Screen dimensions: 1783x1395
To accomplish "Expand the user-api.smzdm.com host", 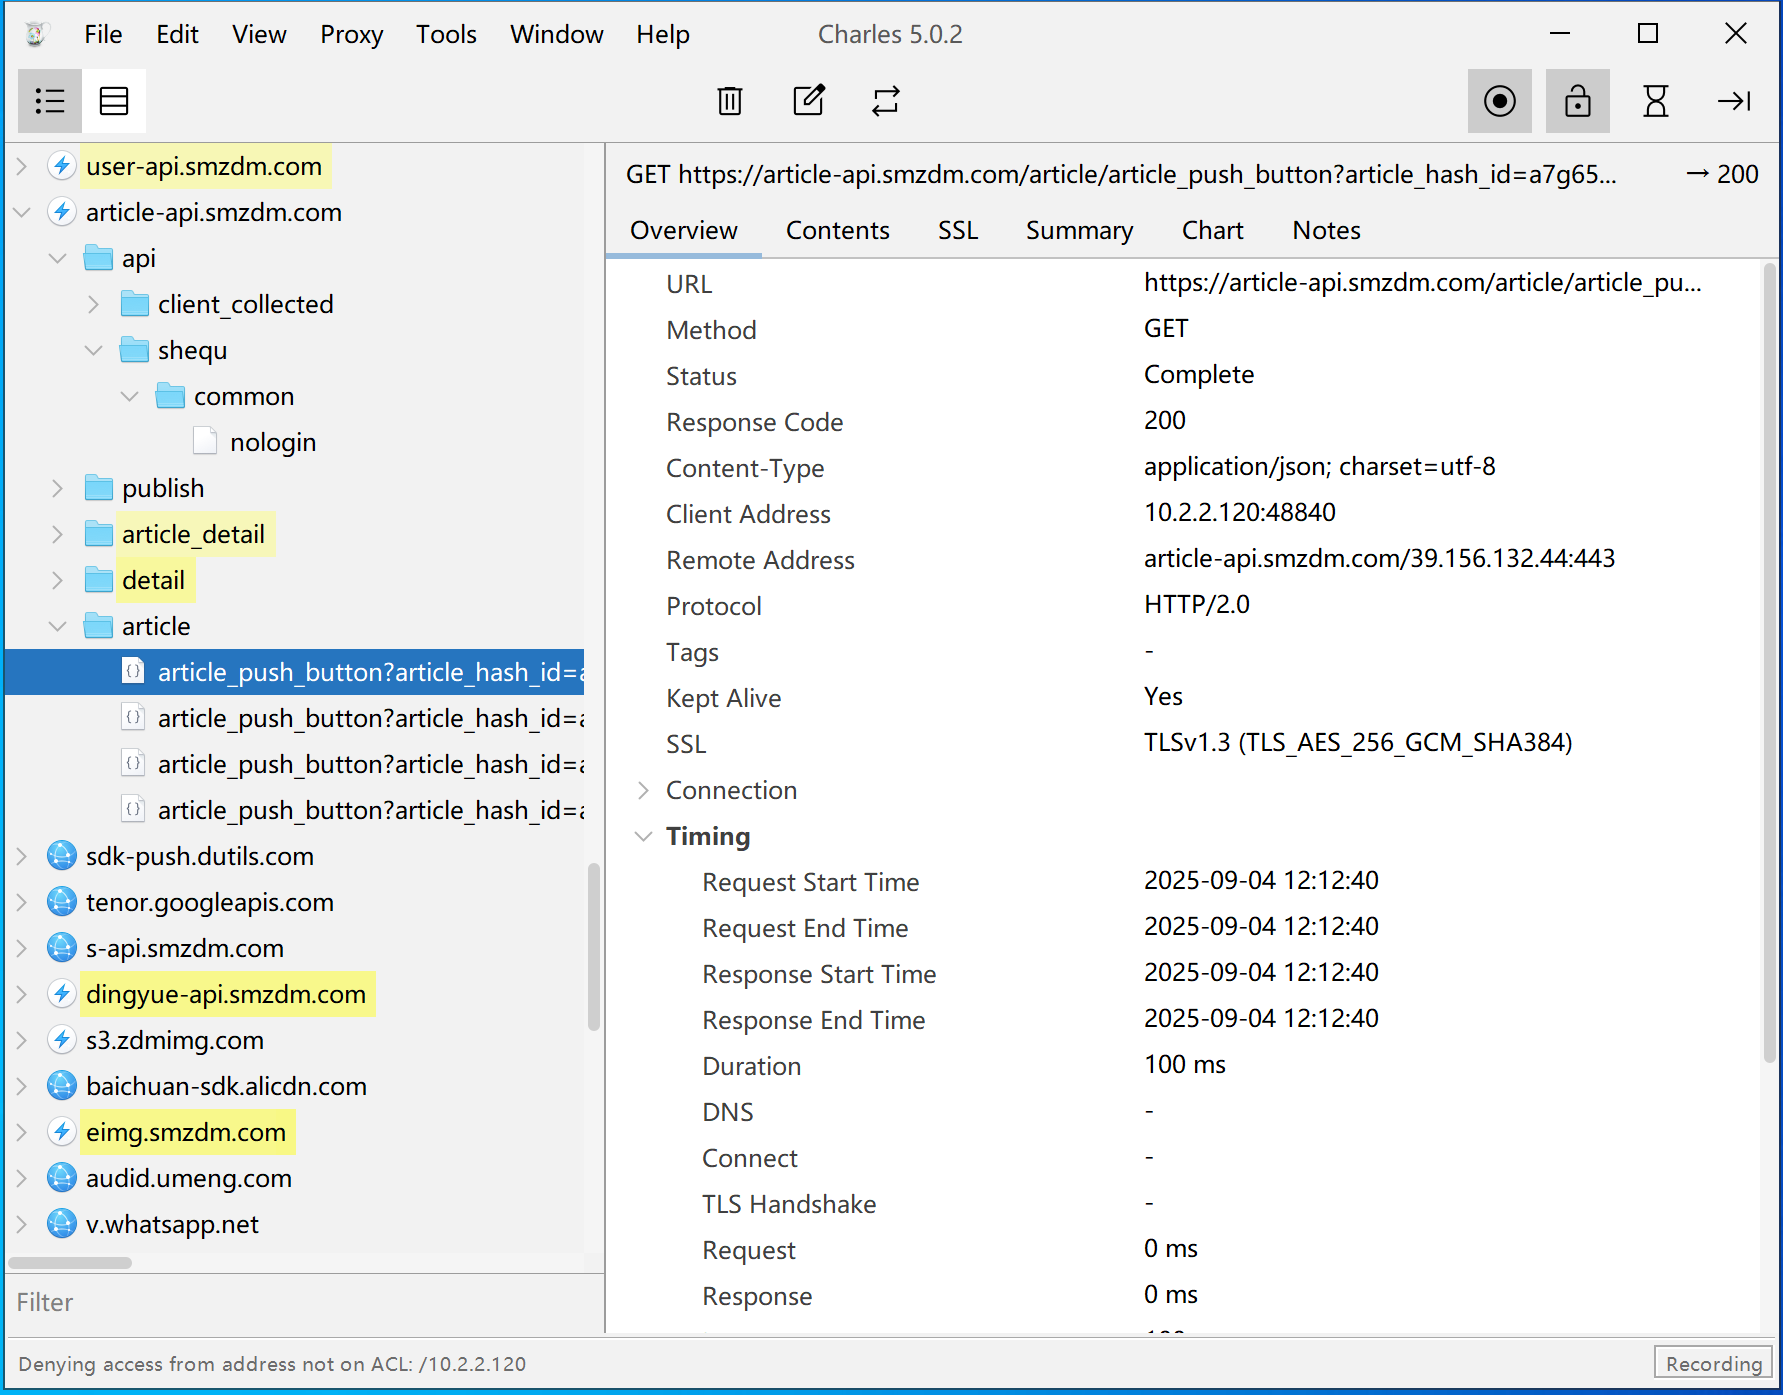I will coord(21,166).
